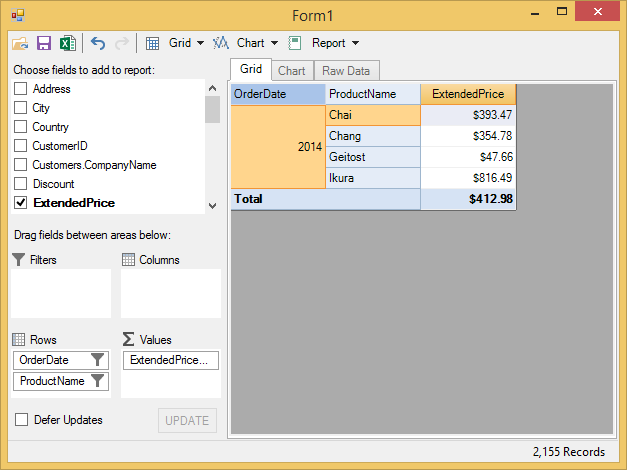627x470 pixels.
Task: Click the Save floppy disk icon
Action: pyautogui.click(x=44, y=43)
